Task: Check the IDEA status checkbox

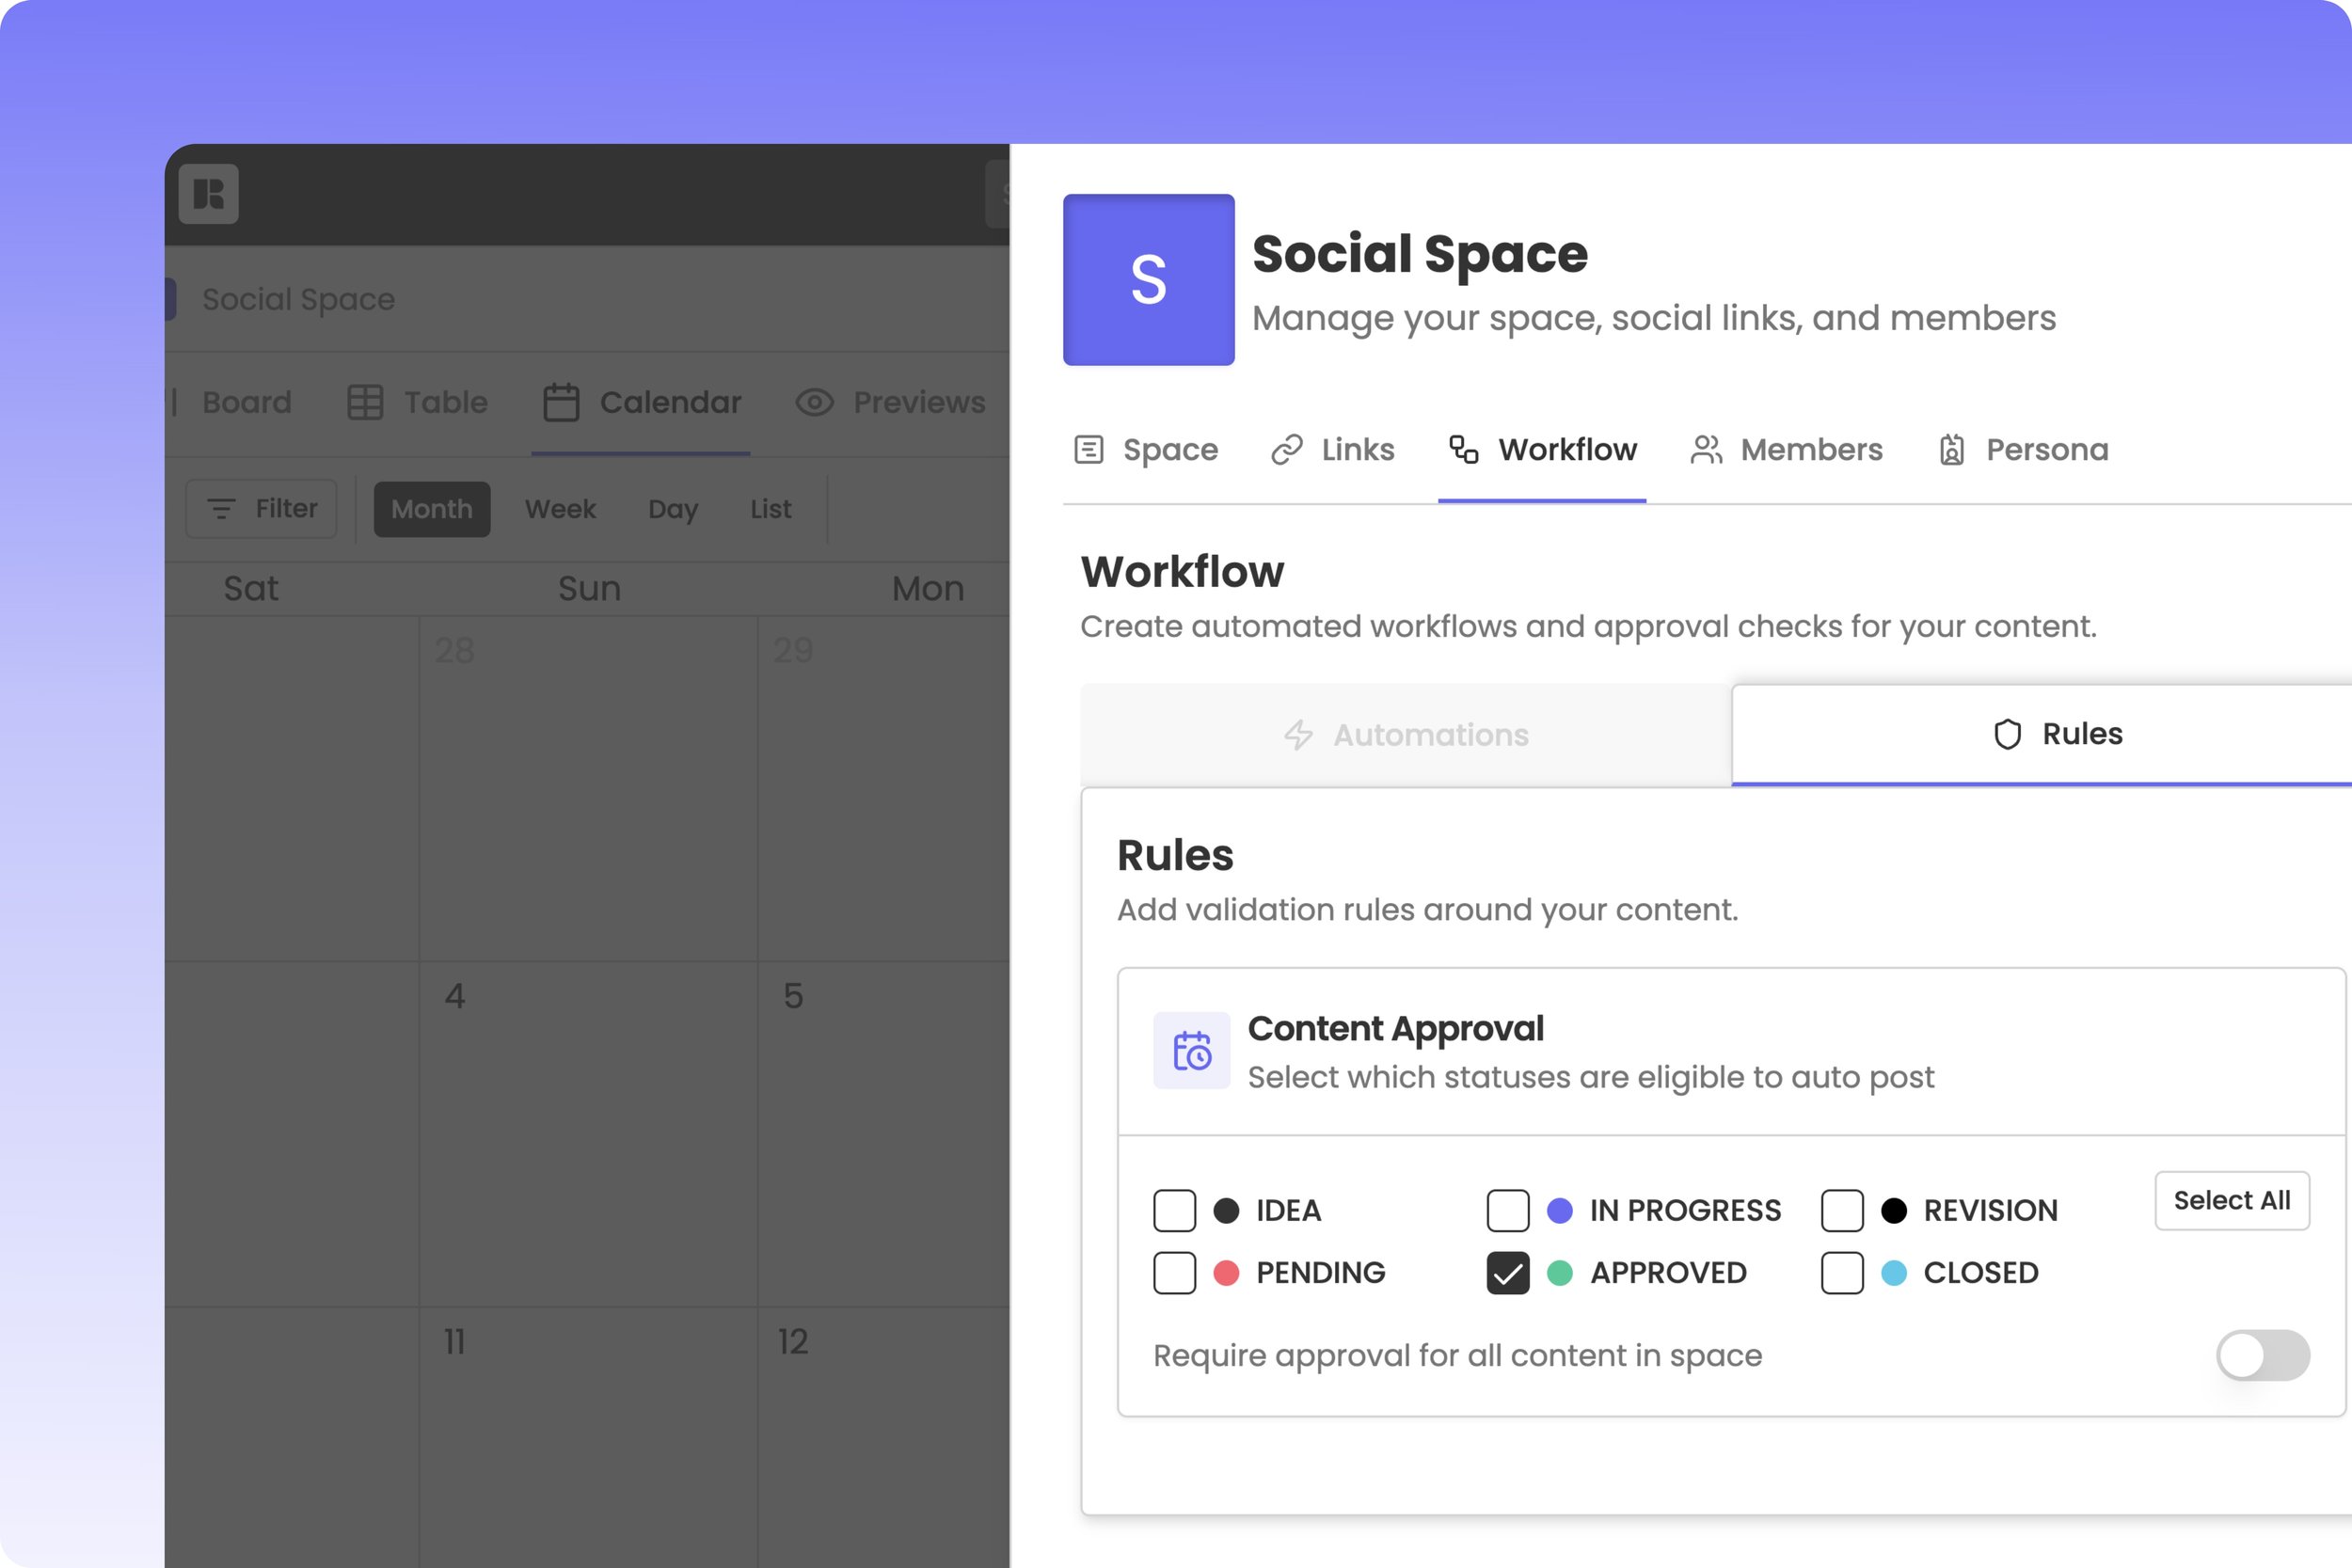Action: tap(1174, 1210)
